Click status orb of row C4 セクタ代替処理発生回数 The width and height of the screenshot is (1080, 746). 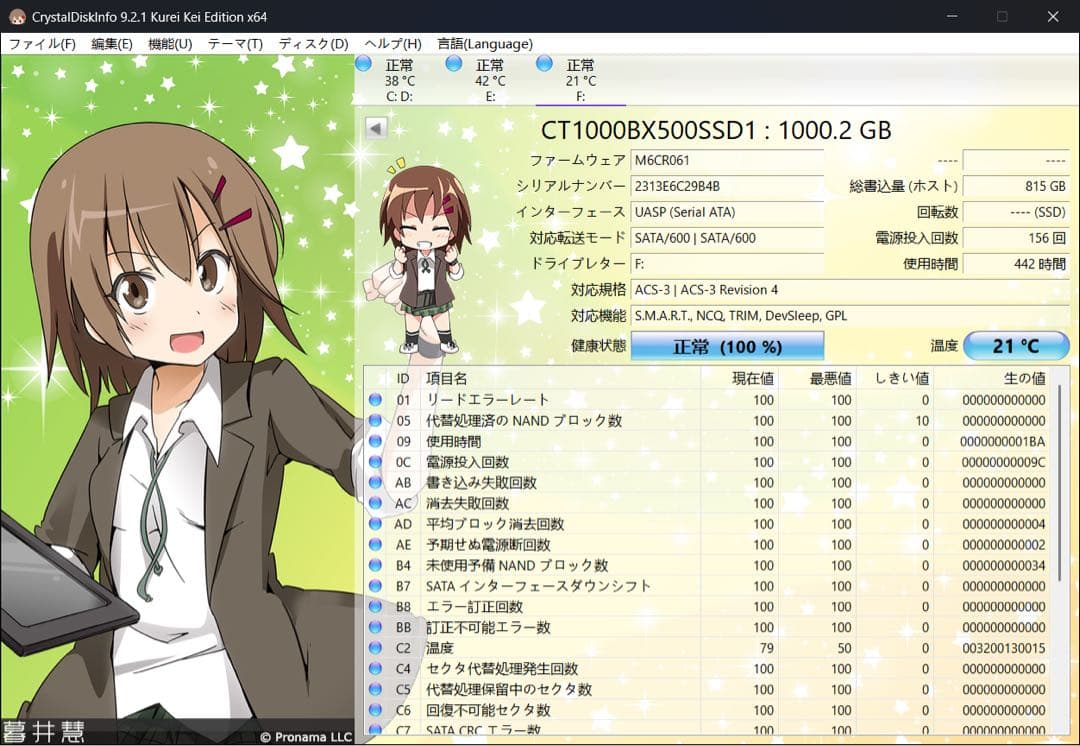pos(375,668)
